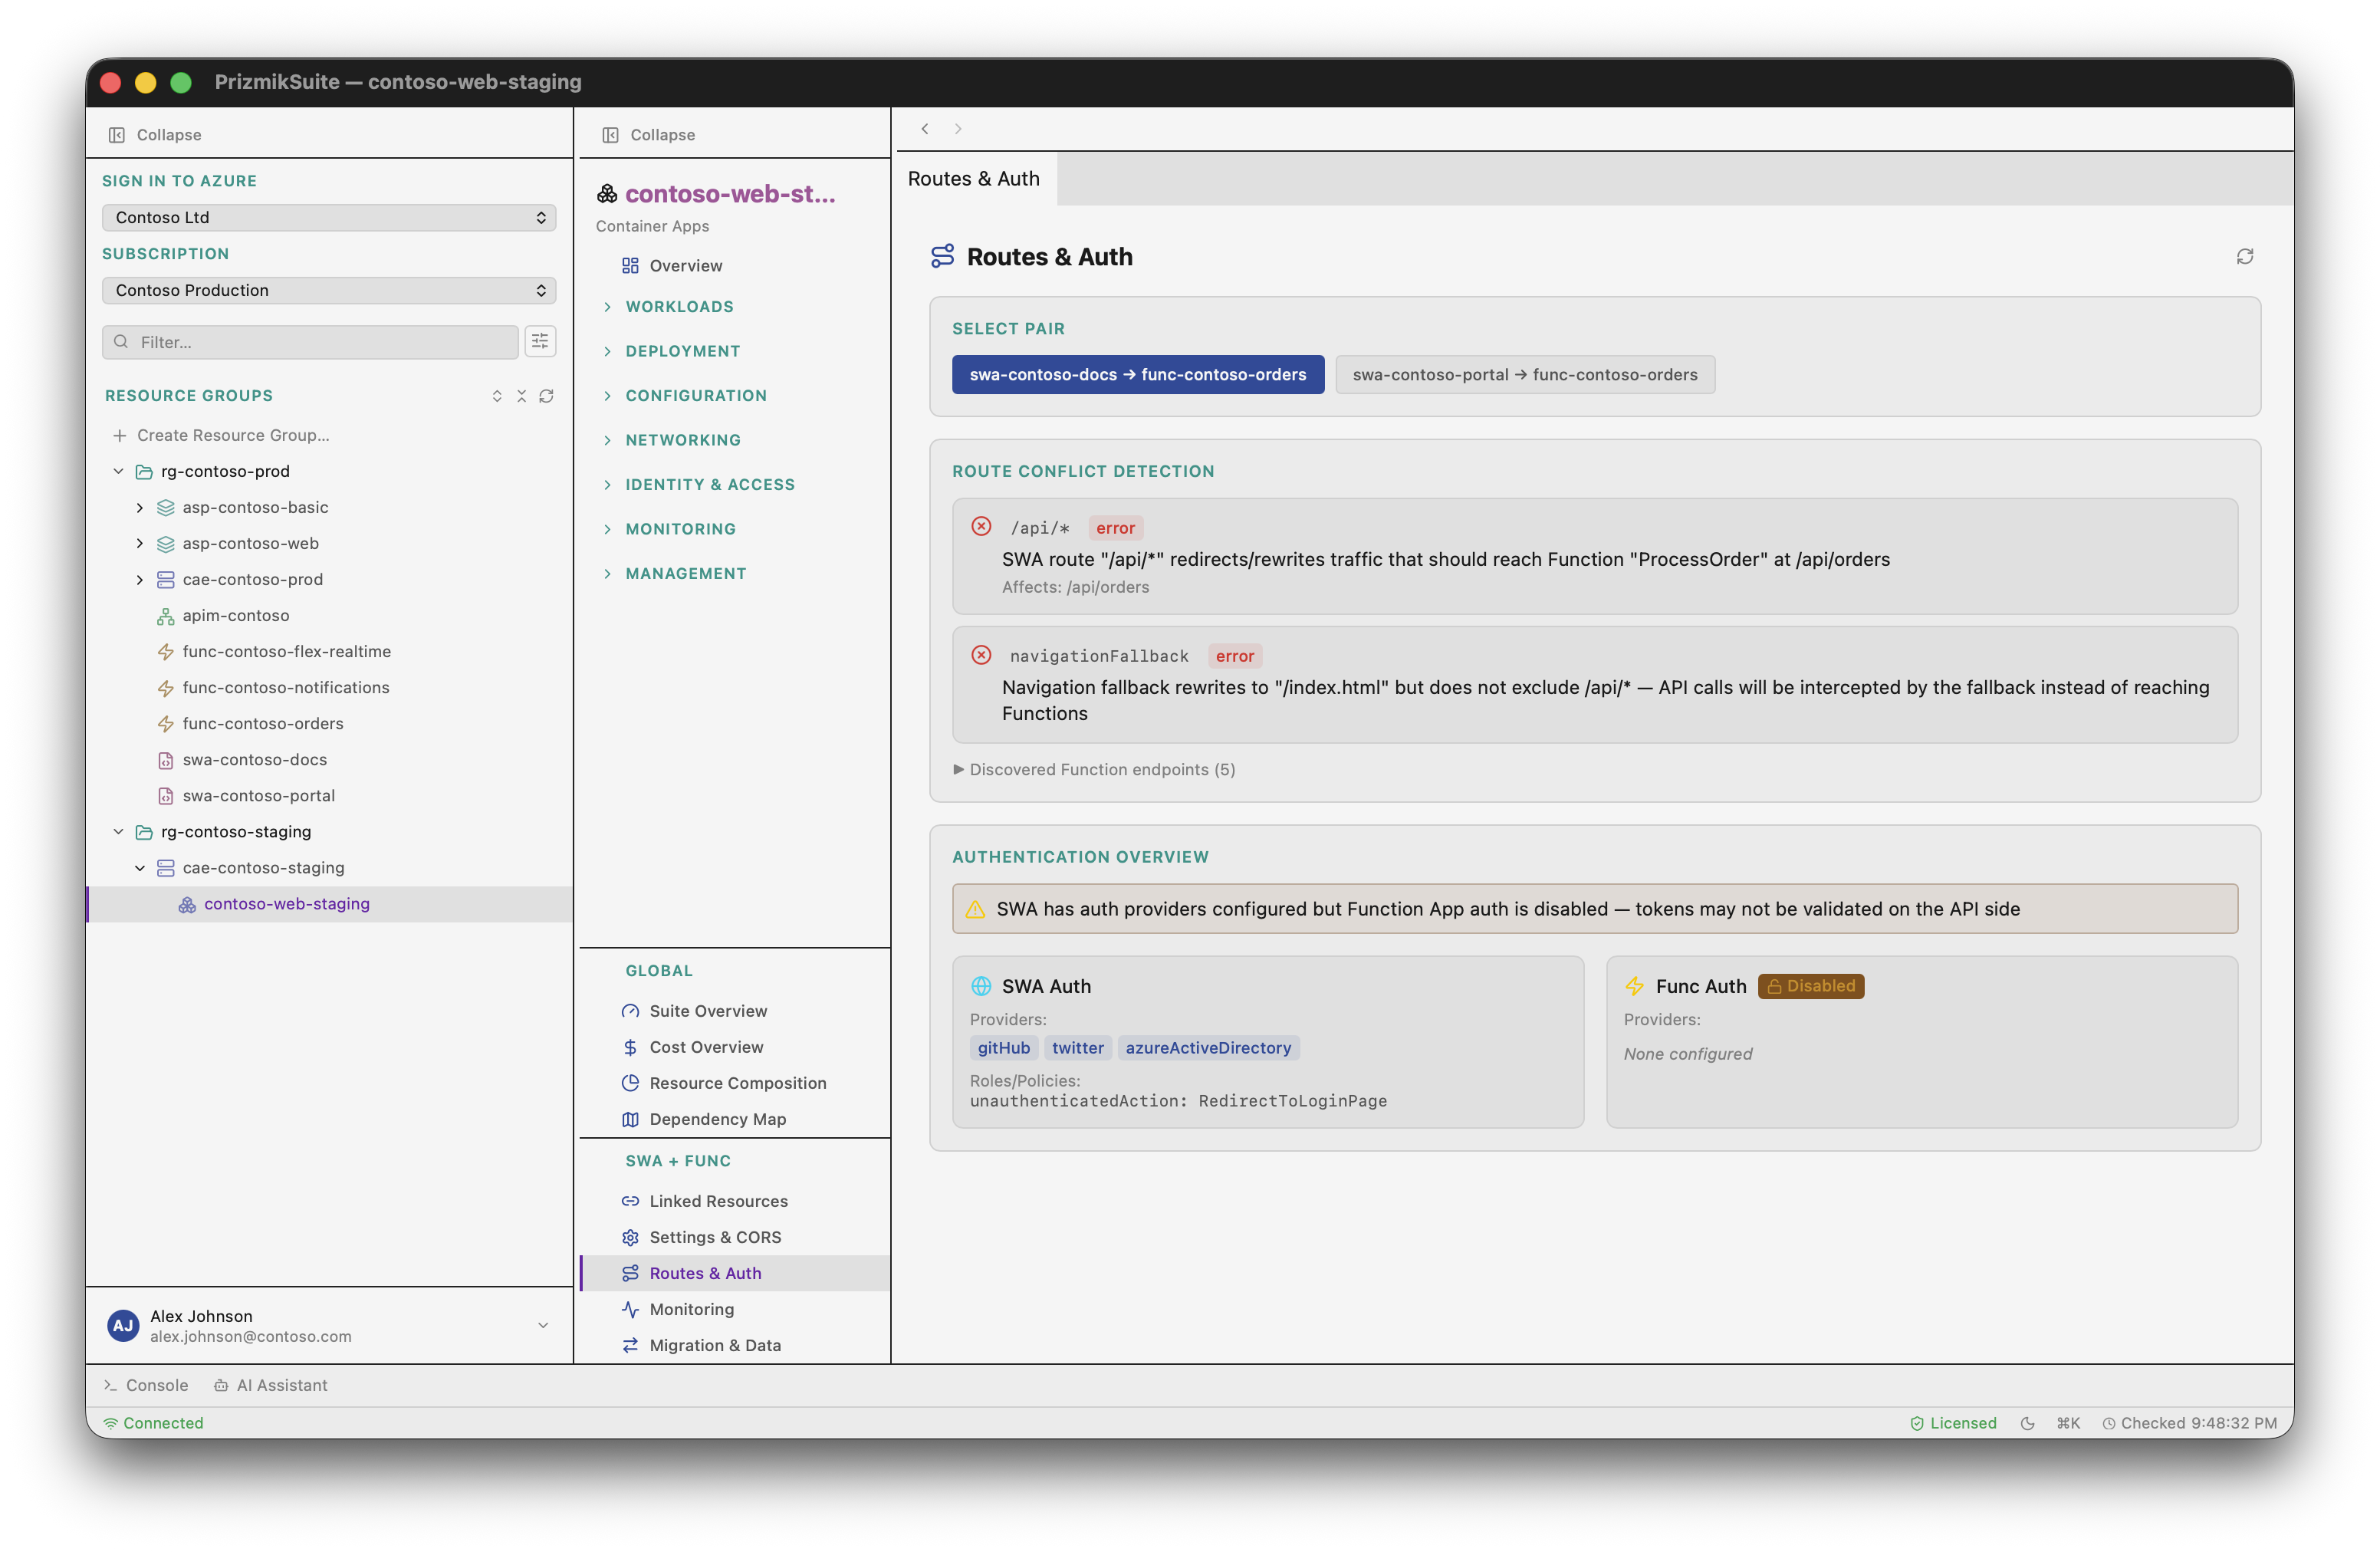
Task: Click the twitter provider tag
Action: 1078,1048
